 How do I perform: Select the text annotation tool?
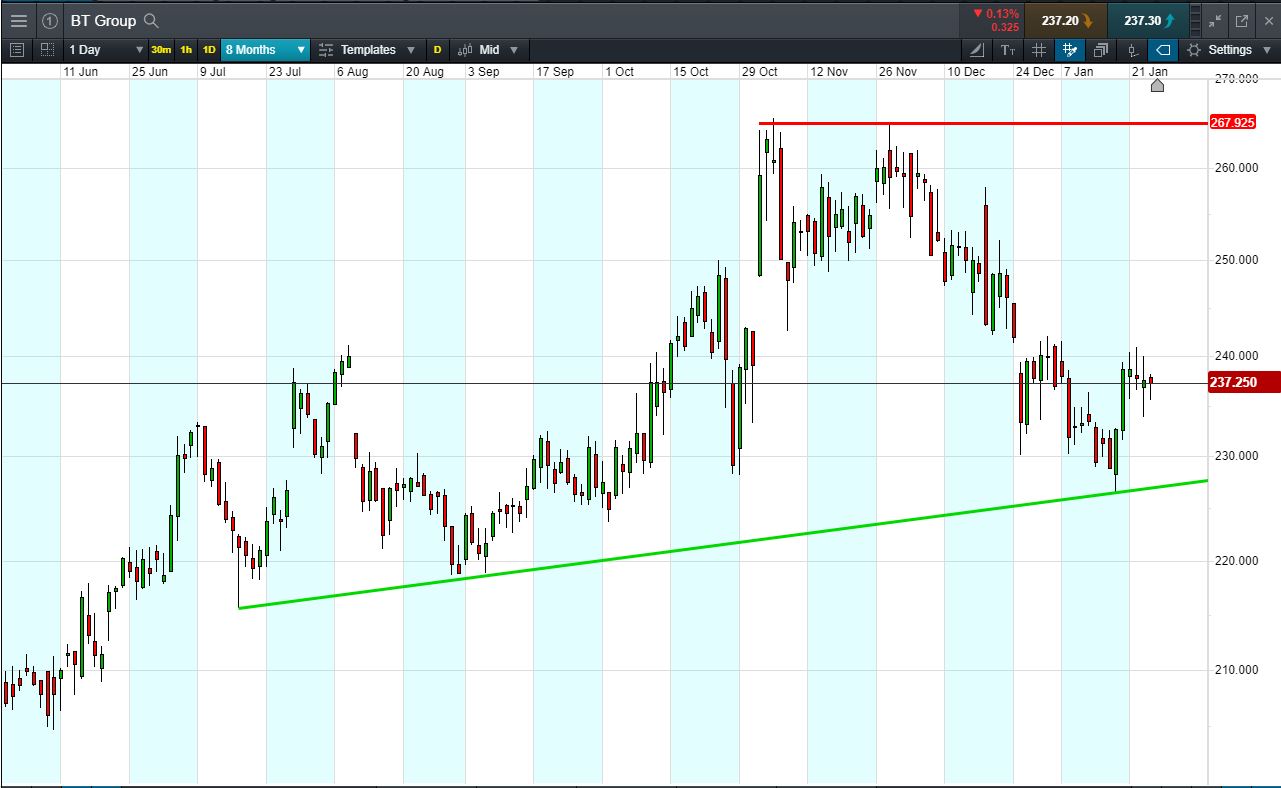coord(1008,50)
